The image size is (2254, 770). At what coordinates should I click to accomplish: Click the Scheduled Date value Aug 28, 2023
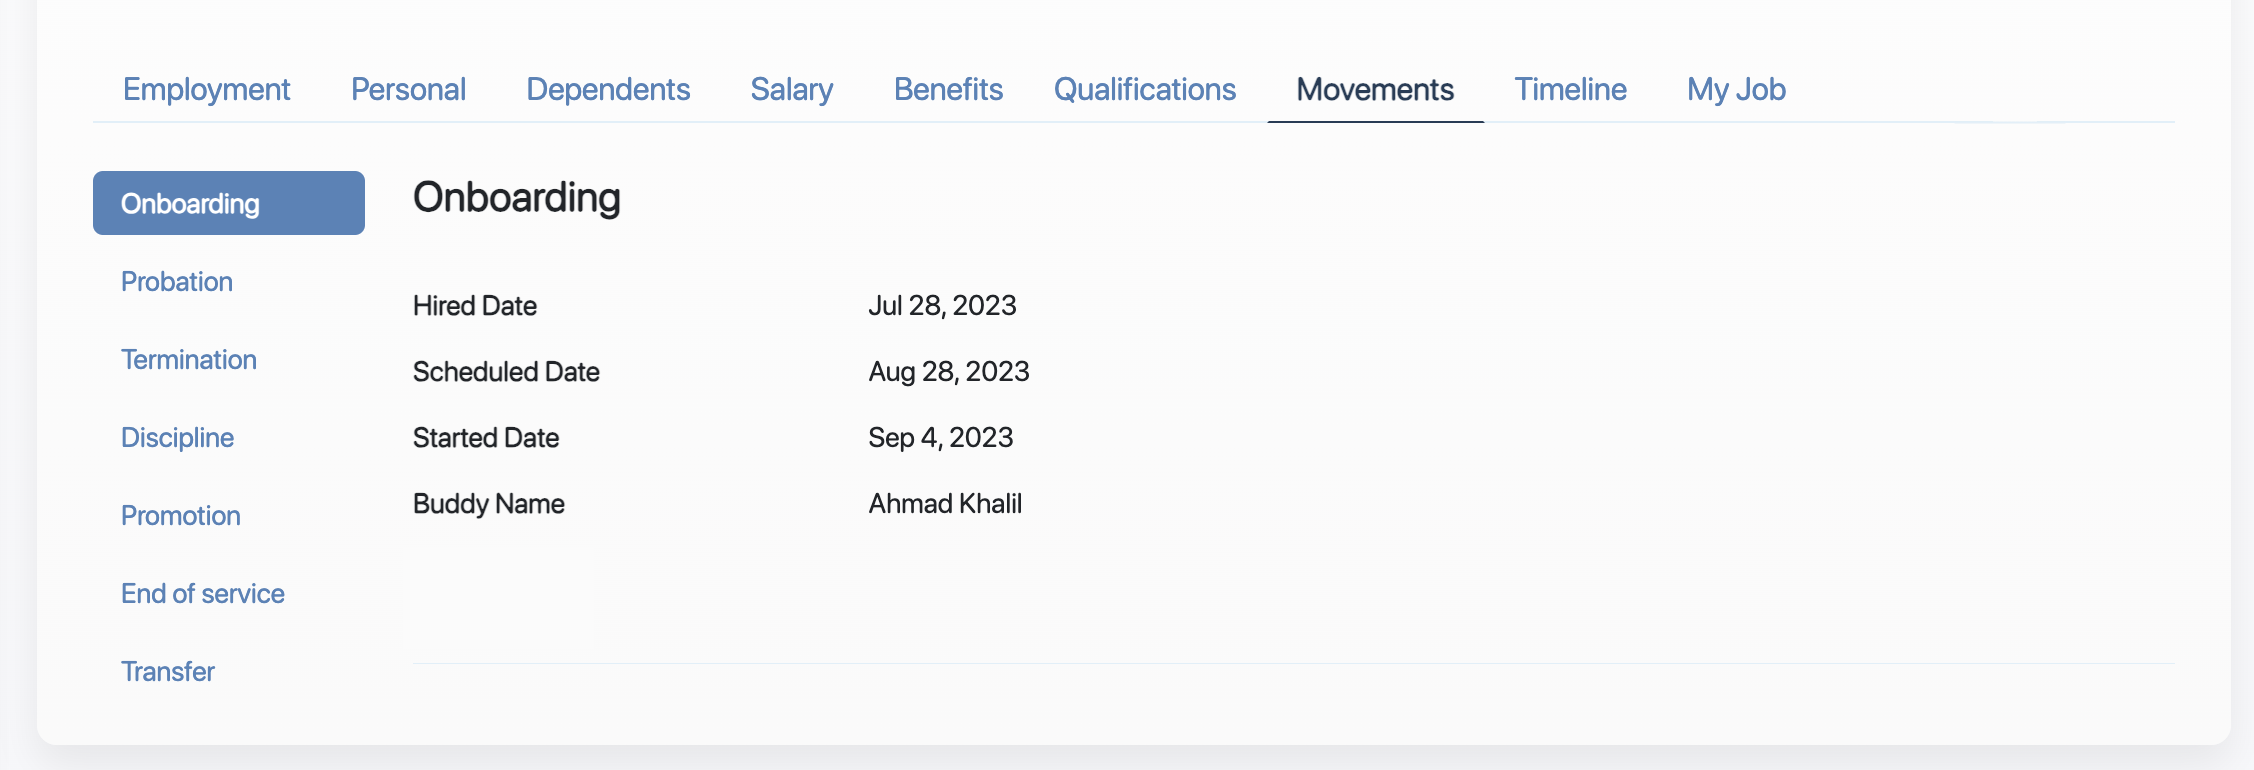949,371
